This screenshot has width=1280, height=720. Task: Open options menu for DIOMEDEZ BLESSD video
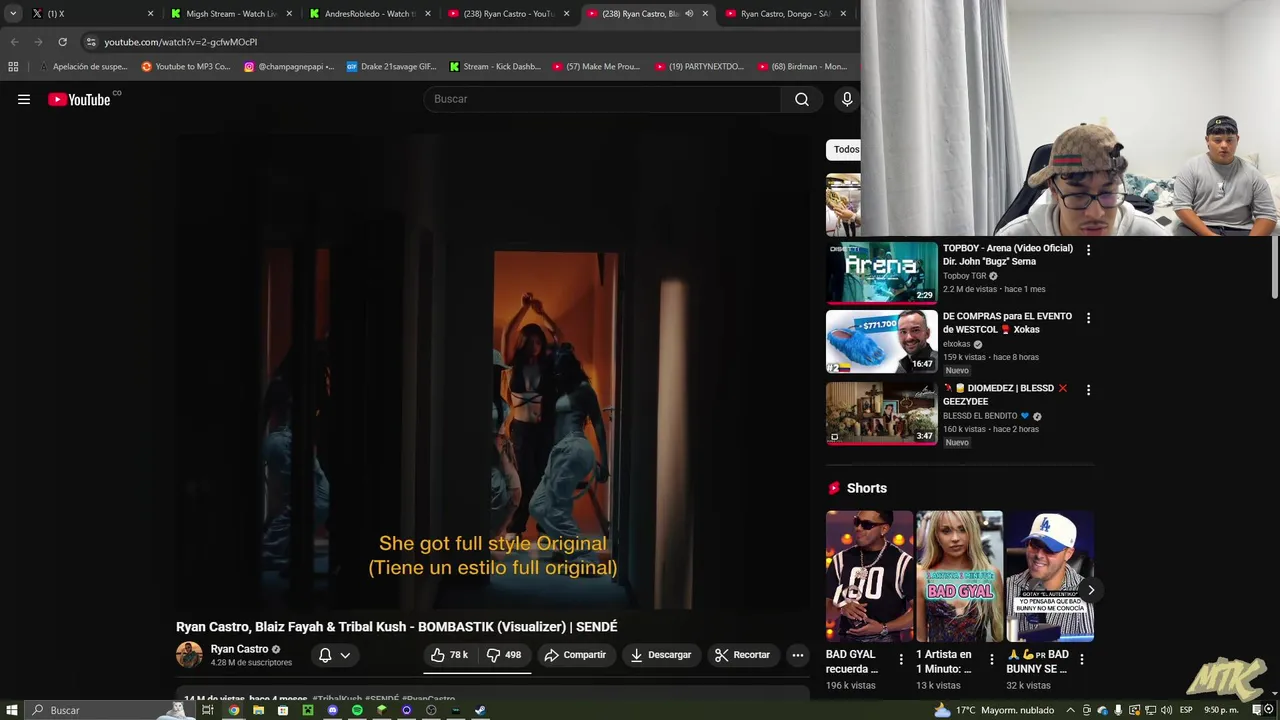pos(1088,390)
